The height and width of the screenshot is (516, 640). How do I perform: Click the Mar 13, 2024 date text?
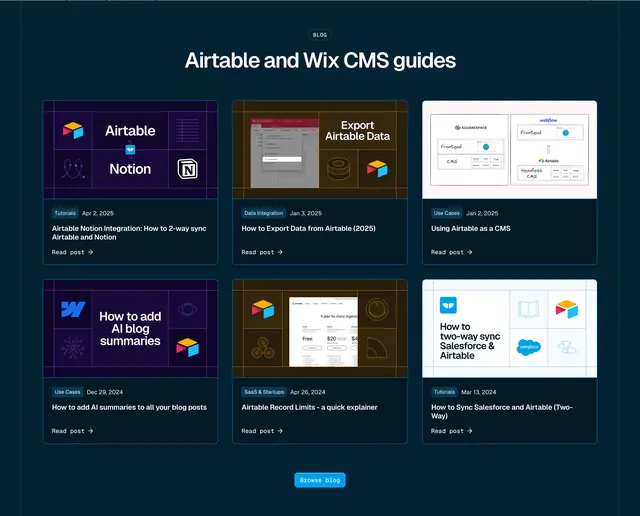(x=479, y=392)
